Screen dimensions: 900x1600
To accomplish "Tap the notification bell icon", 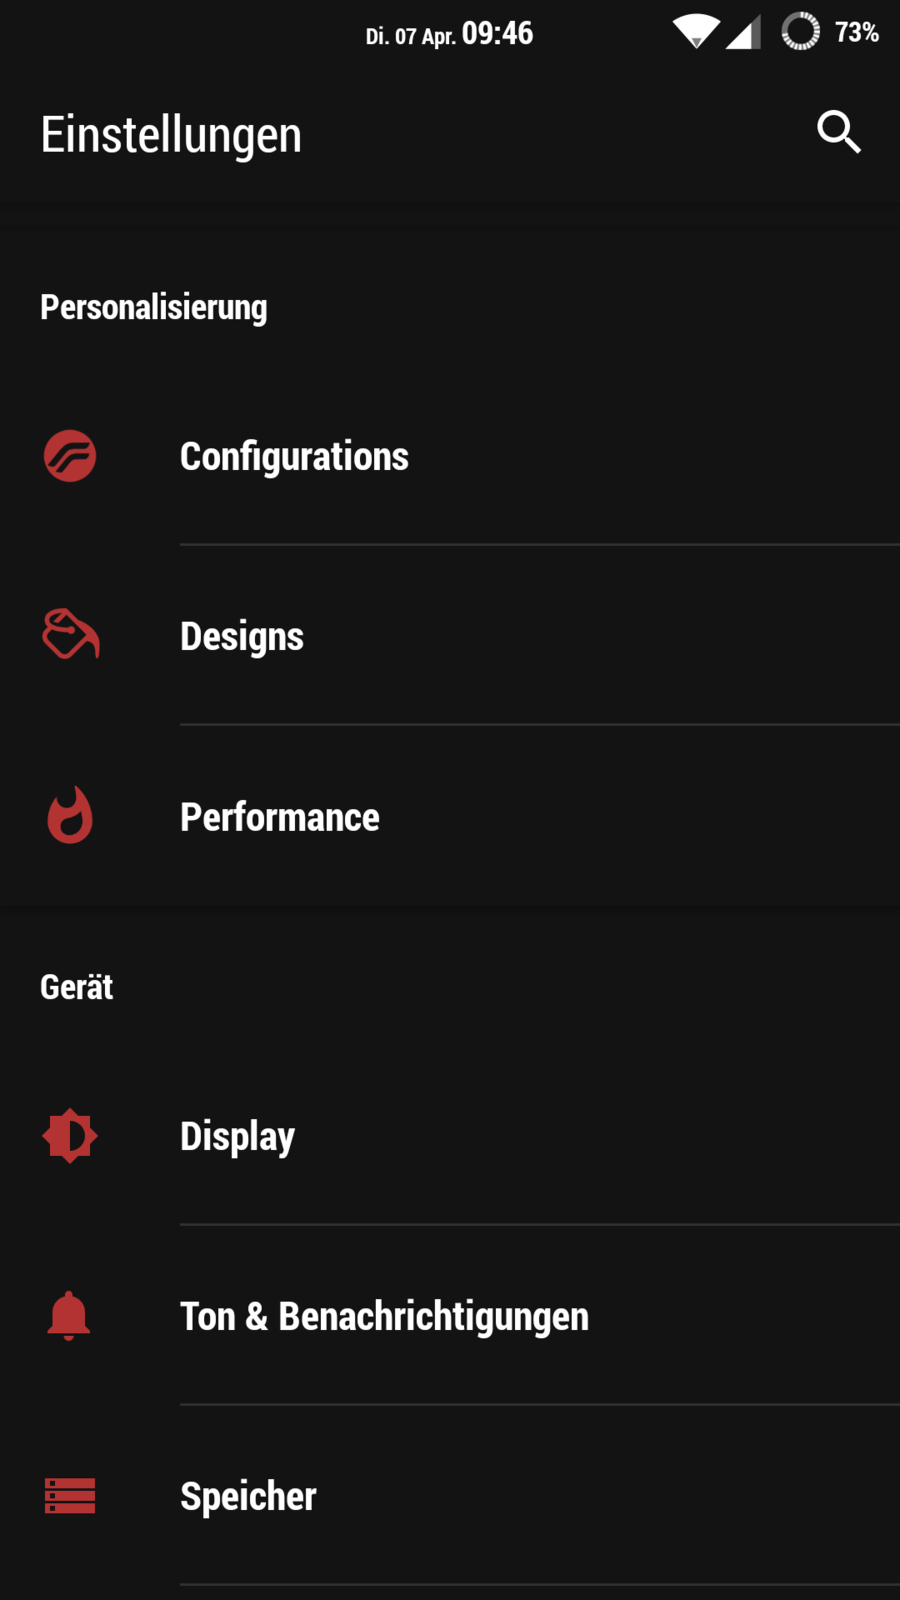I will click(69, 1315).
